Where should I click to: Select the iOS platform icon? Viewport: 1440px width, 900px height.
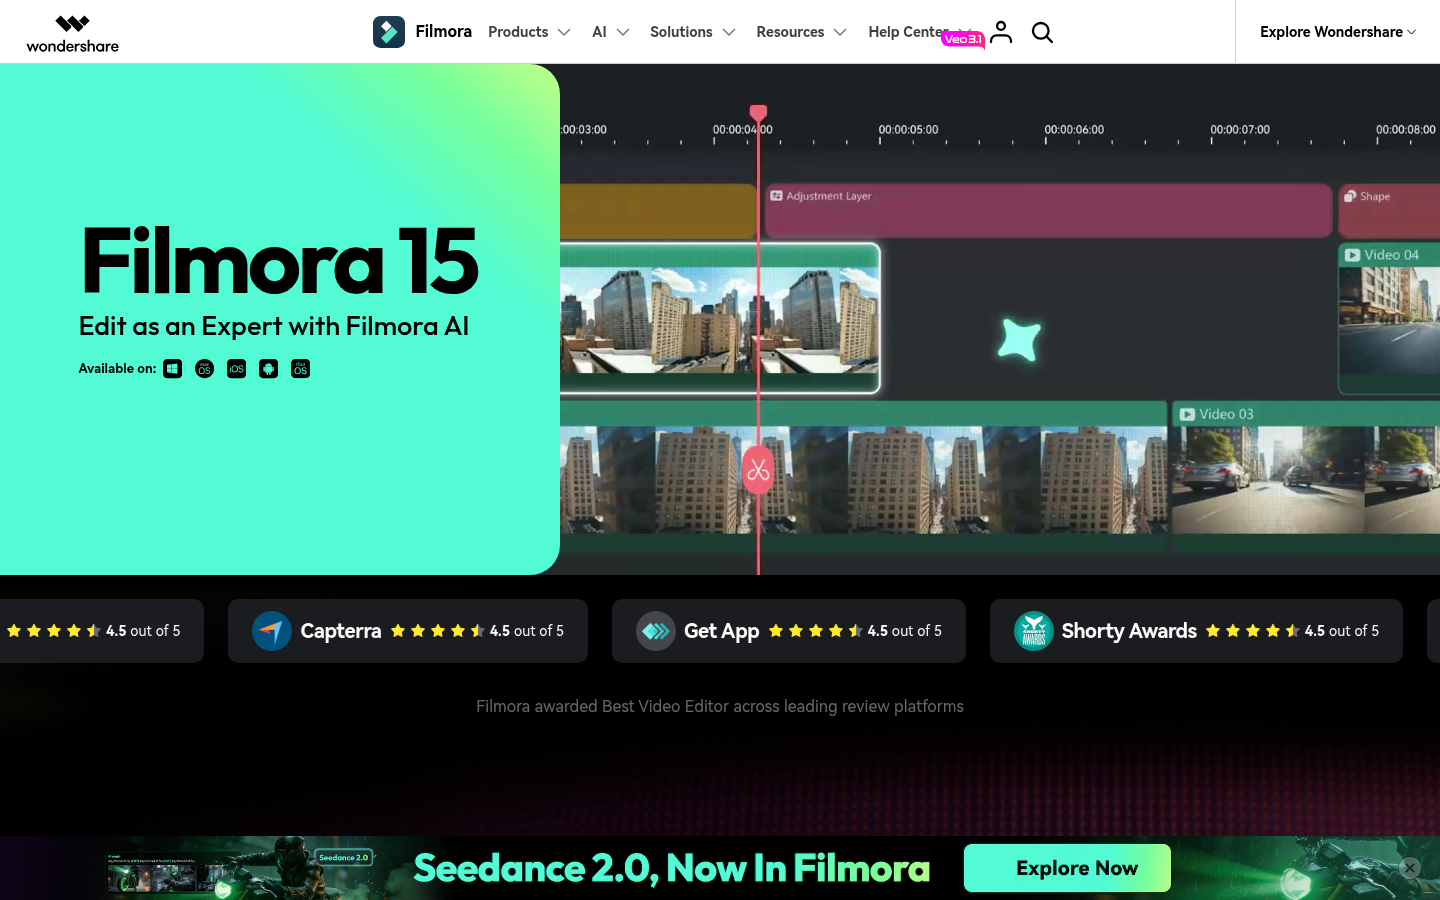click(x=237, y=369)
